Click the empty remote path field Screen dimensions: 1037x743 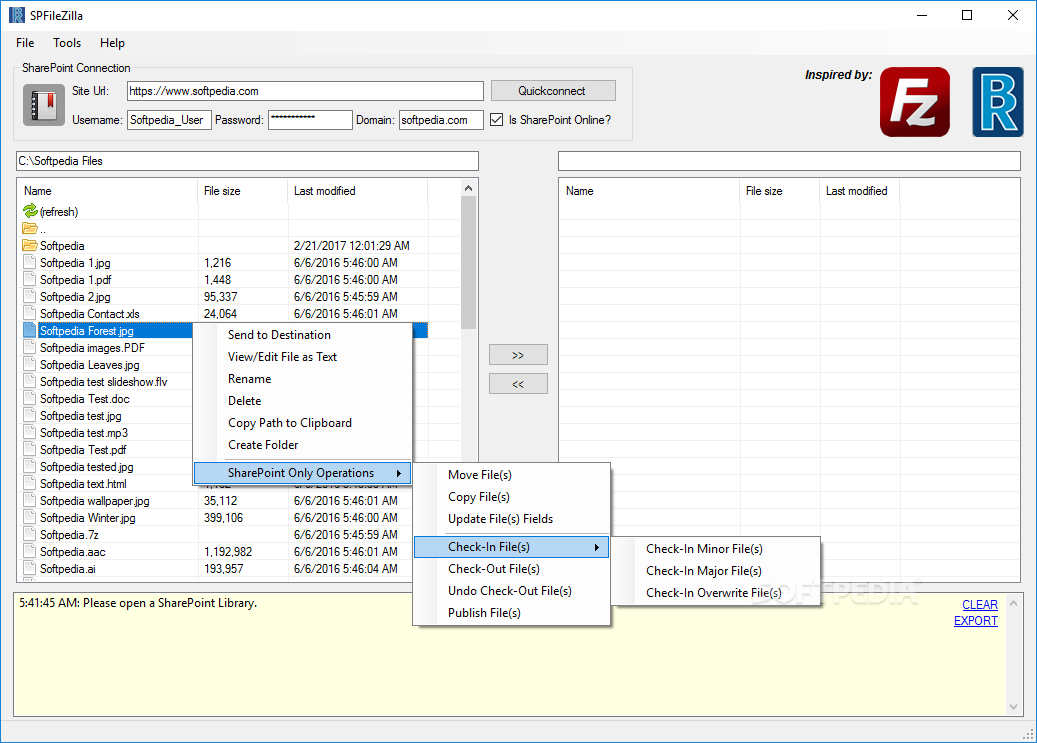(789, 161)
